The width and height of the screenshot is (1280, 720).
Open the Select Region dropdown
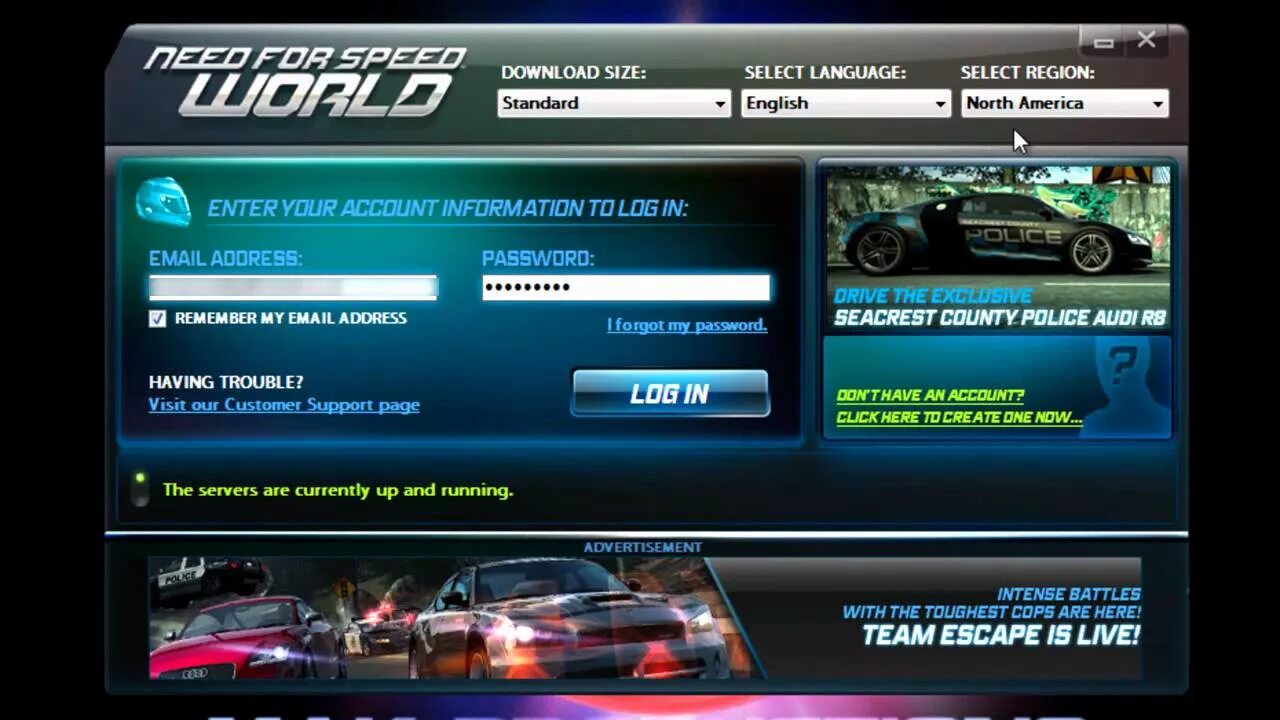click(1065, 103)
